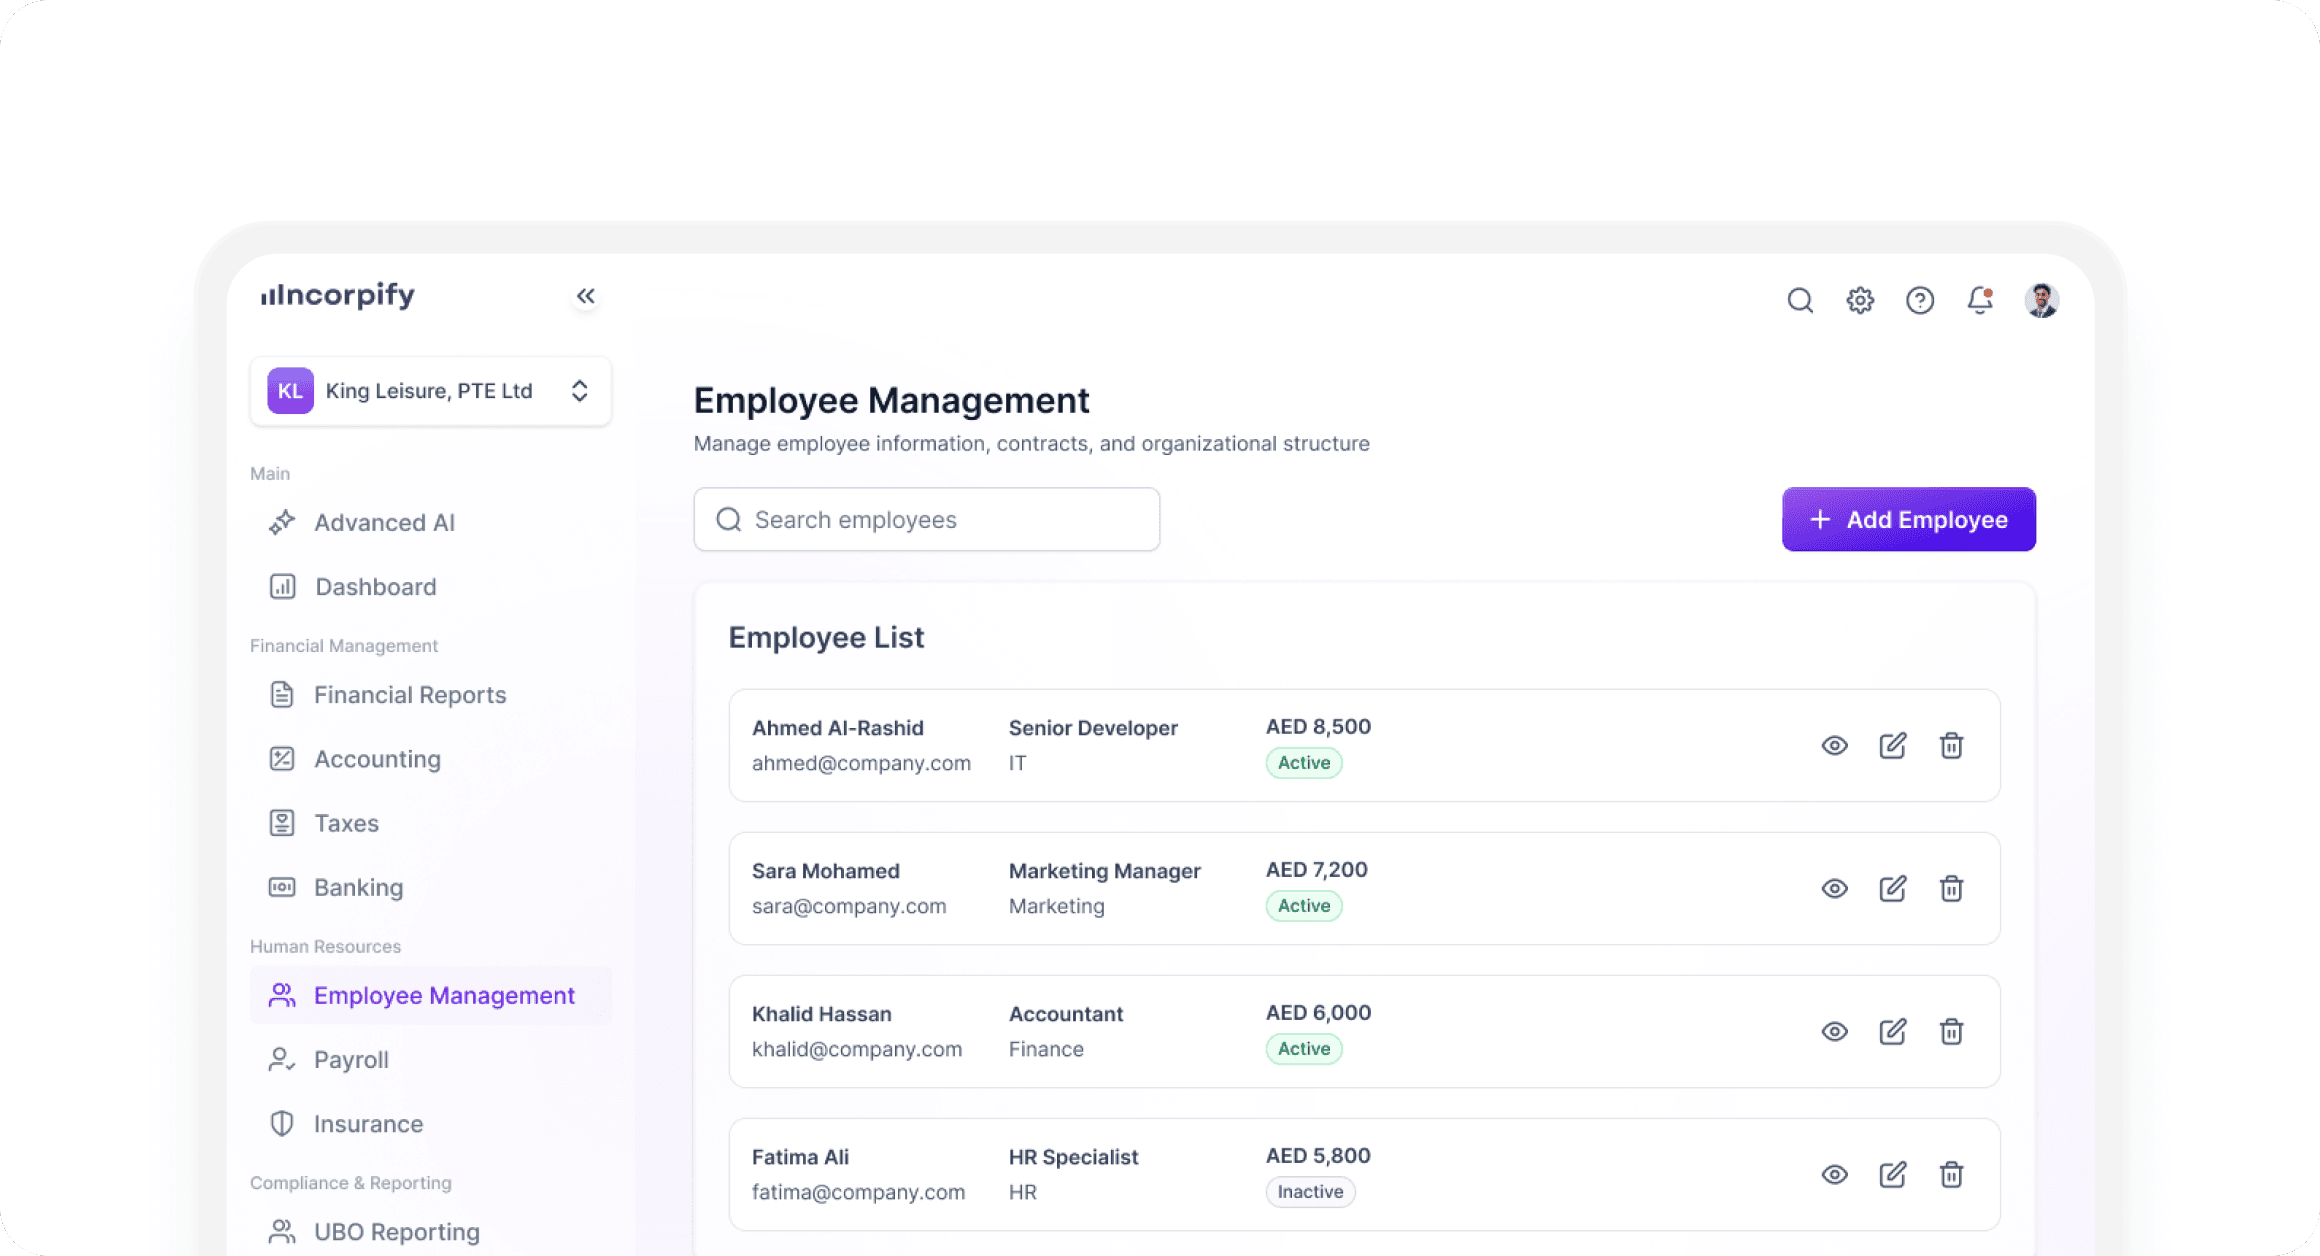Open Advanced AI sidebar link
The image size is (2320, 1256).
click(384, 523)
